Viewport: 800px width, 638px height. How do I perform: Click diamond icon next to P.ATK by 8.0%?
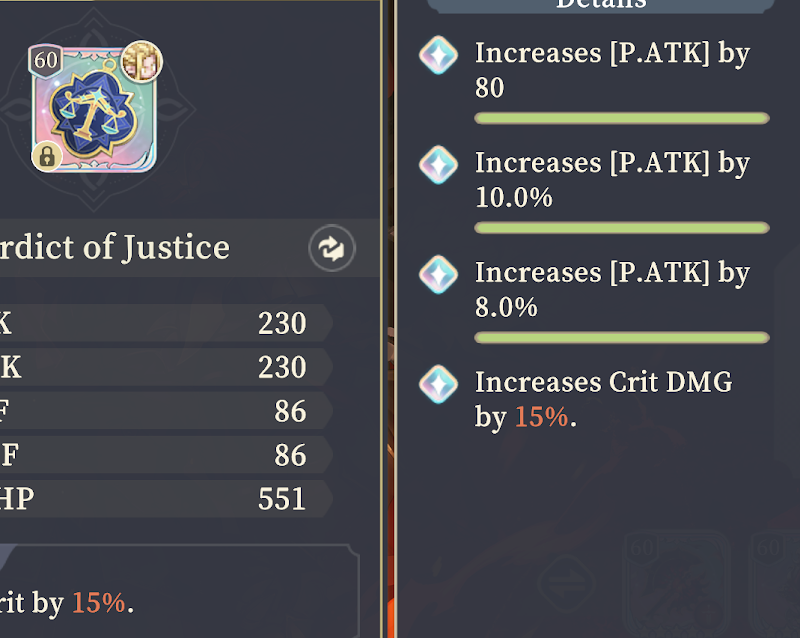click(x=438, y=274)
